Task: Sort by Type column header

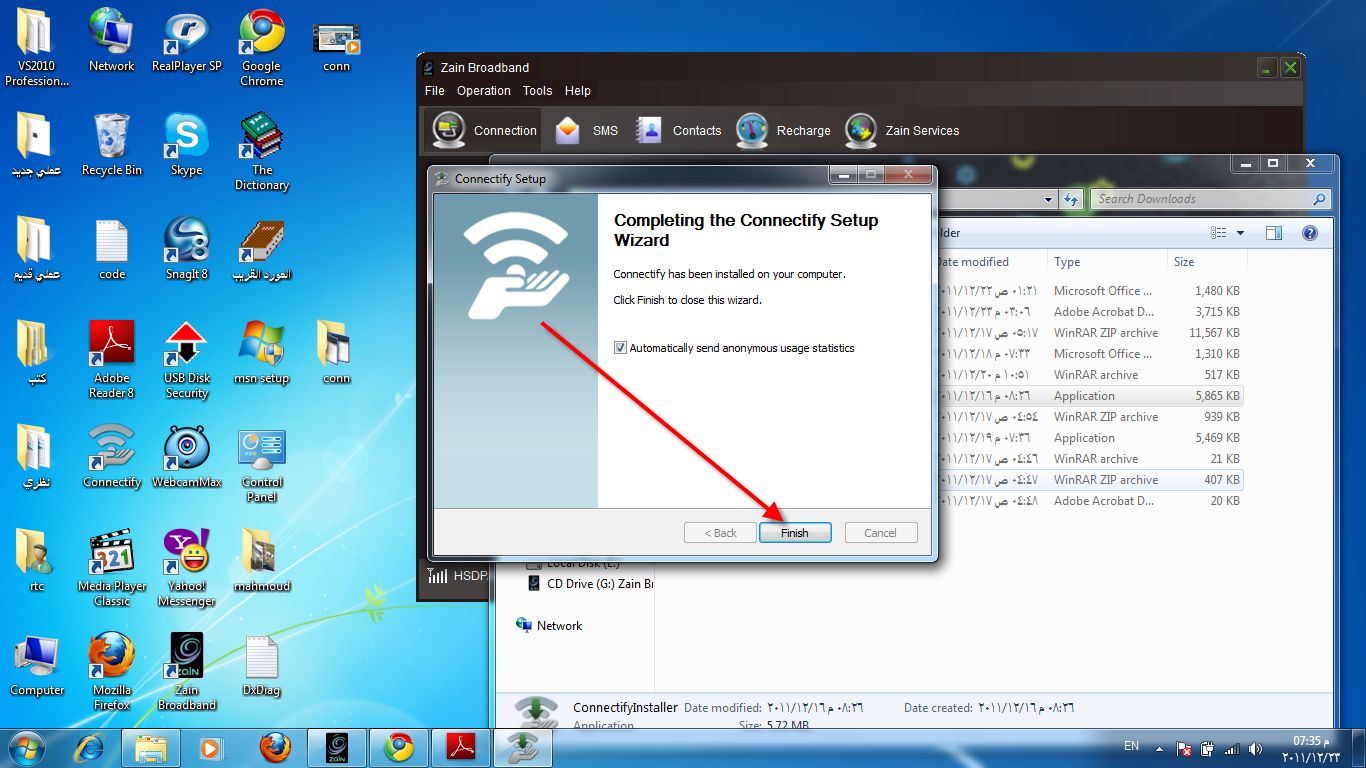Action: click(x=1106, y=262)
